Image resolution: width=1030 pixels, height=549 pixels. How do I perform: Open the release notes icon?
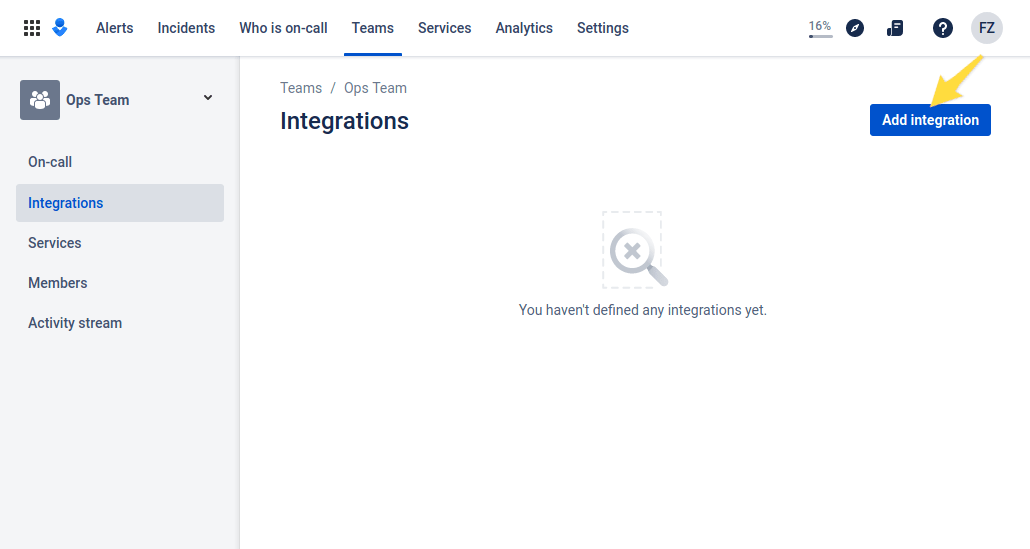[x=895, y=28]
